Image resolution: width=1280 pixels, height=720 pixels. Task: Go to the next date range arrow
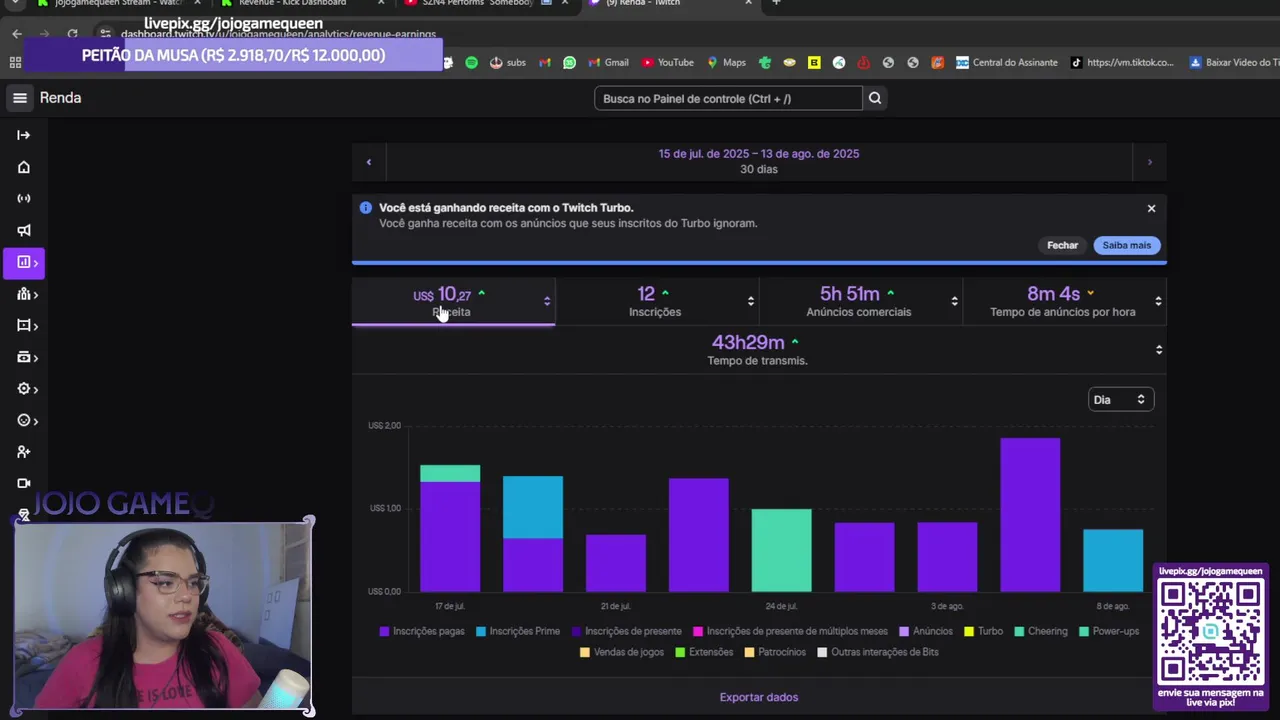tap(1149, 162)
